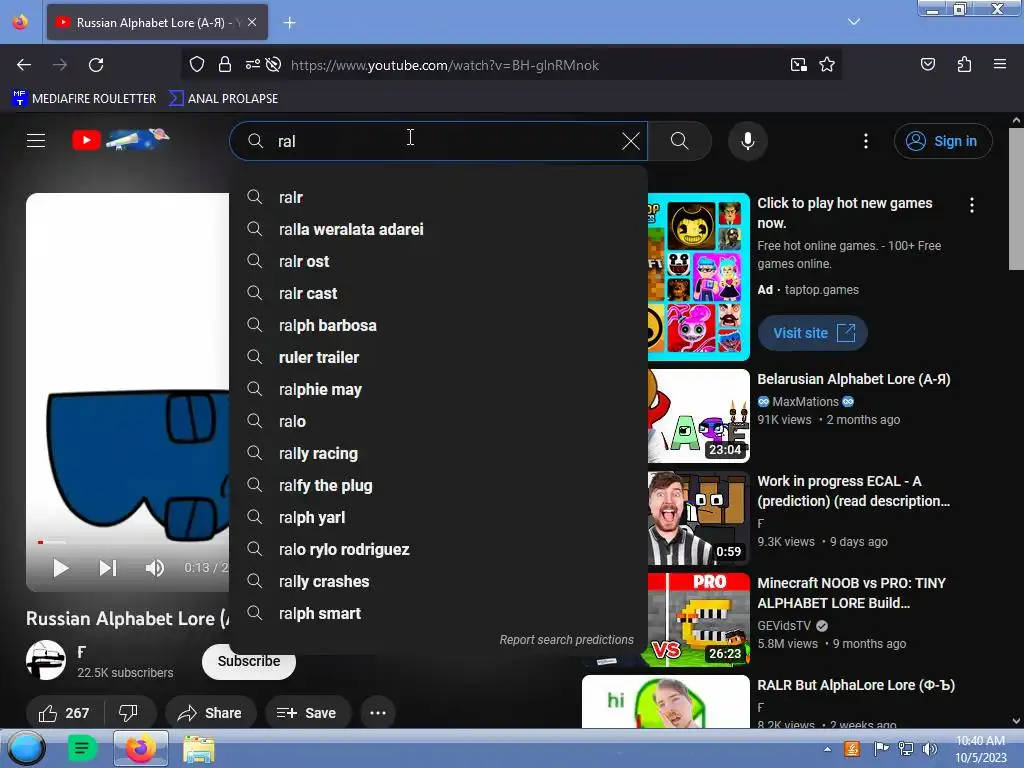
Task: Open picture-in-picture icon in address bar
Action: 798,65
